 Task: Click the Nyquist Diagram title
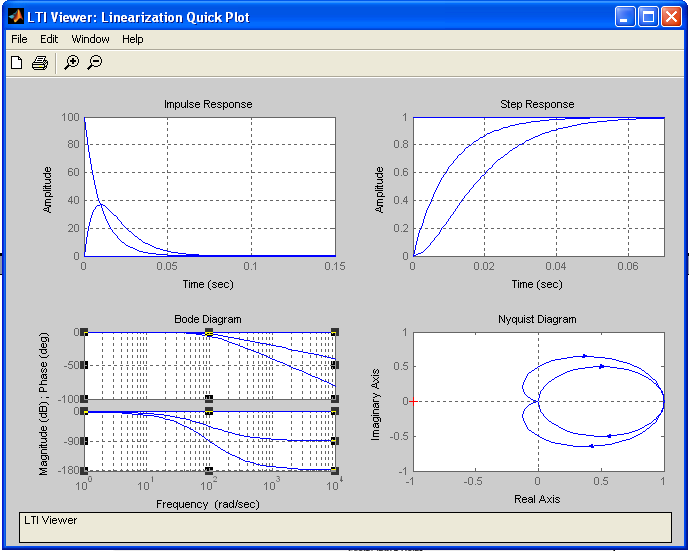tap(537, 319)
